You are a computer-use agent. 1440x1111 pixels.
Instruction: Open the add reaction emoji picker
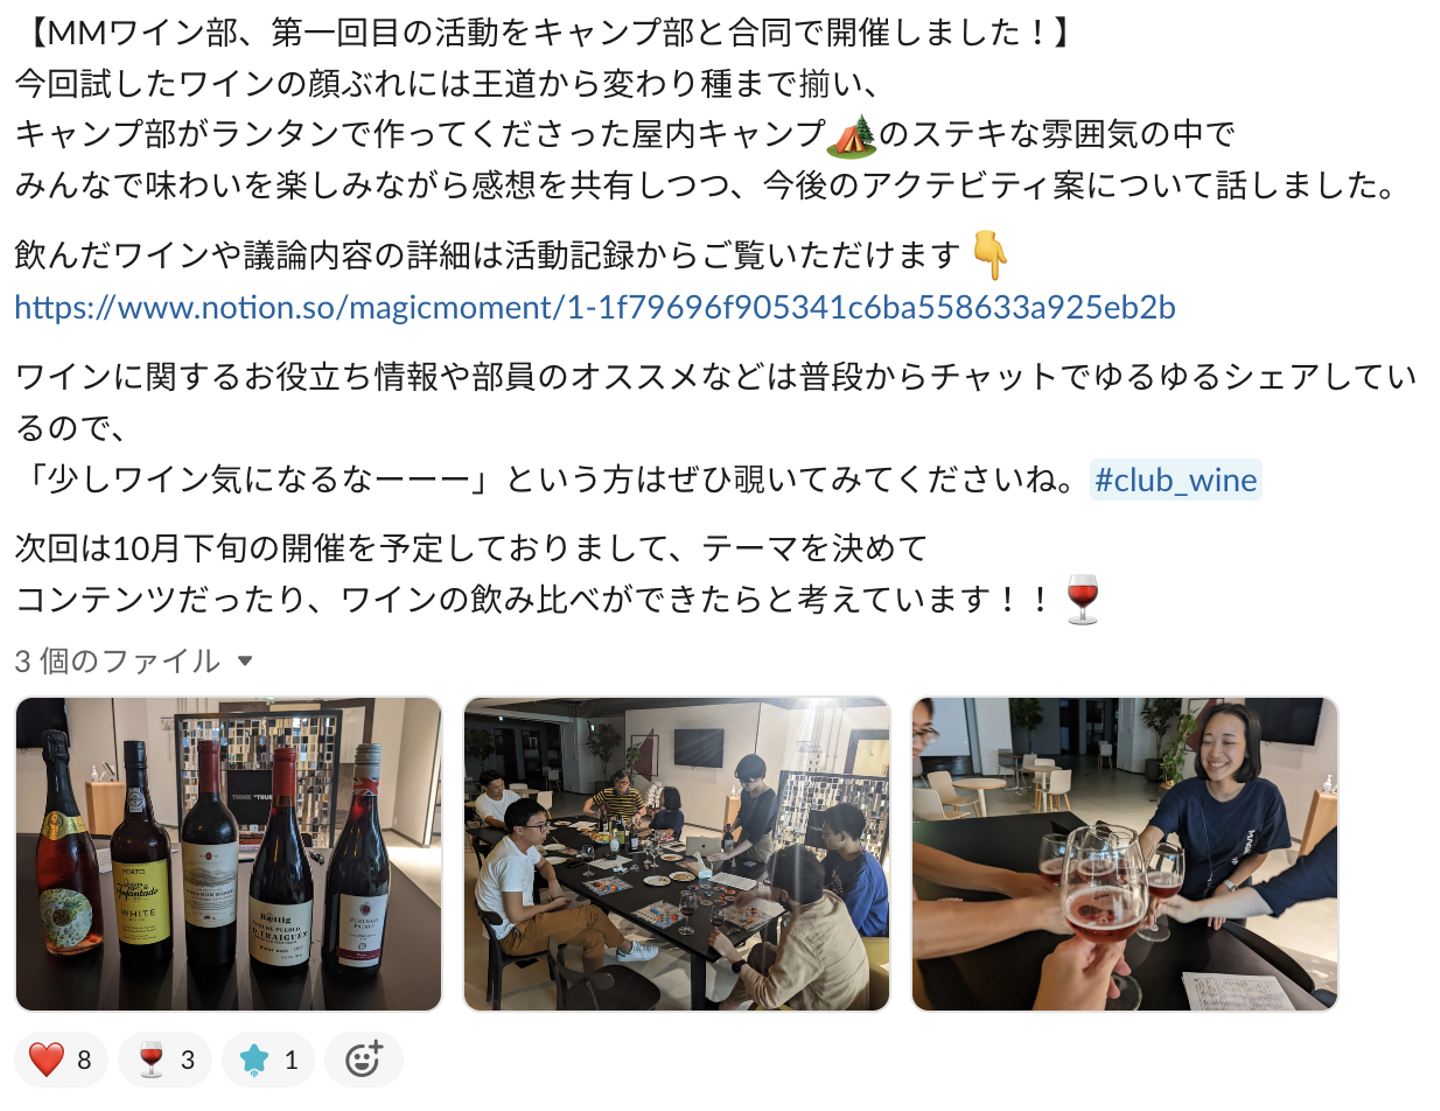click(x=364, y=1059)
